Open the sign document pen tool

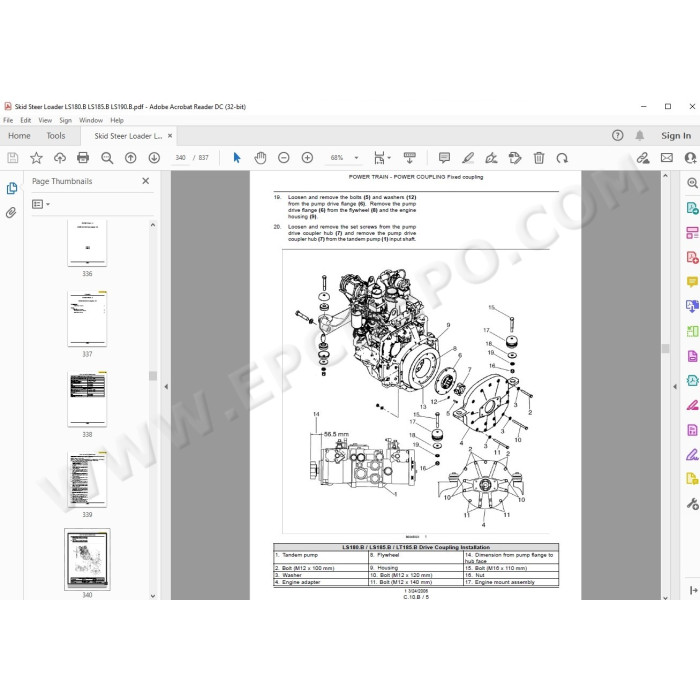point(492,158)
